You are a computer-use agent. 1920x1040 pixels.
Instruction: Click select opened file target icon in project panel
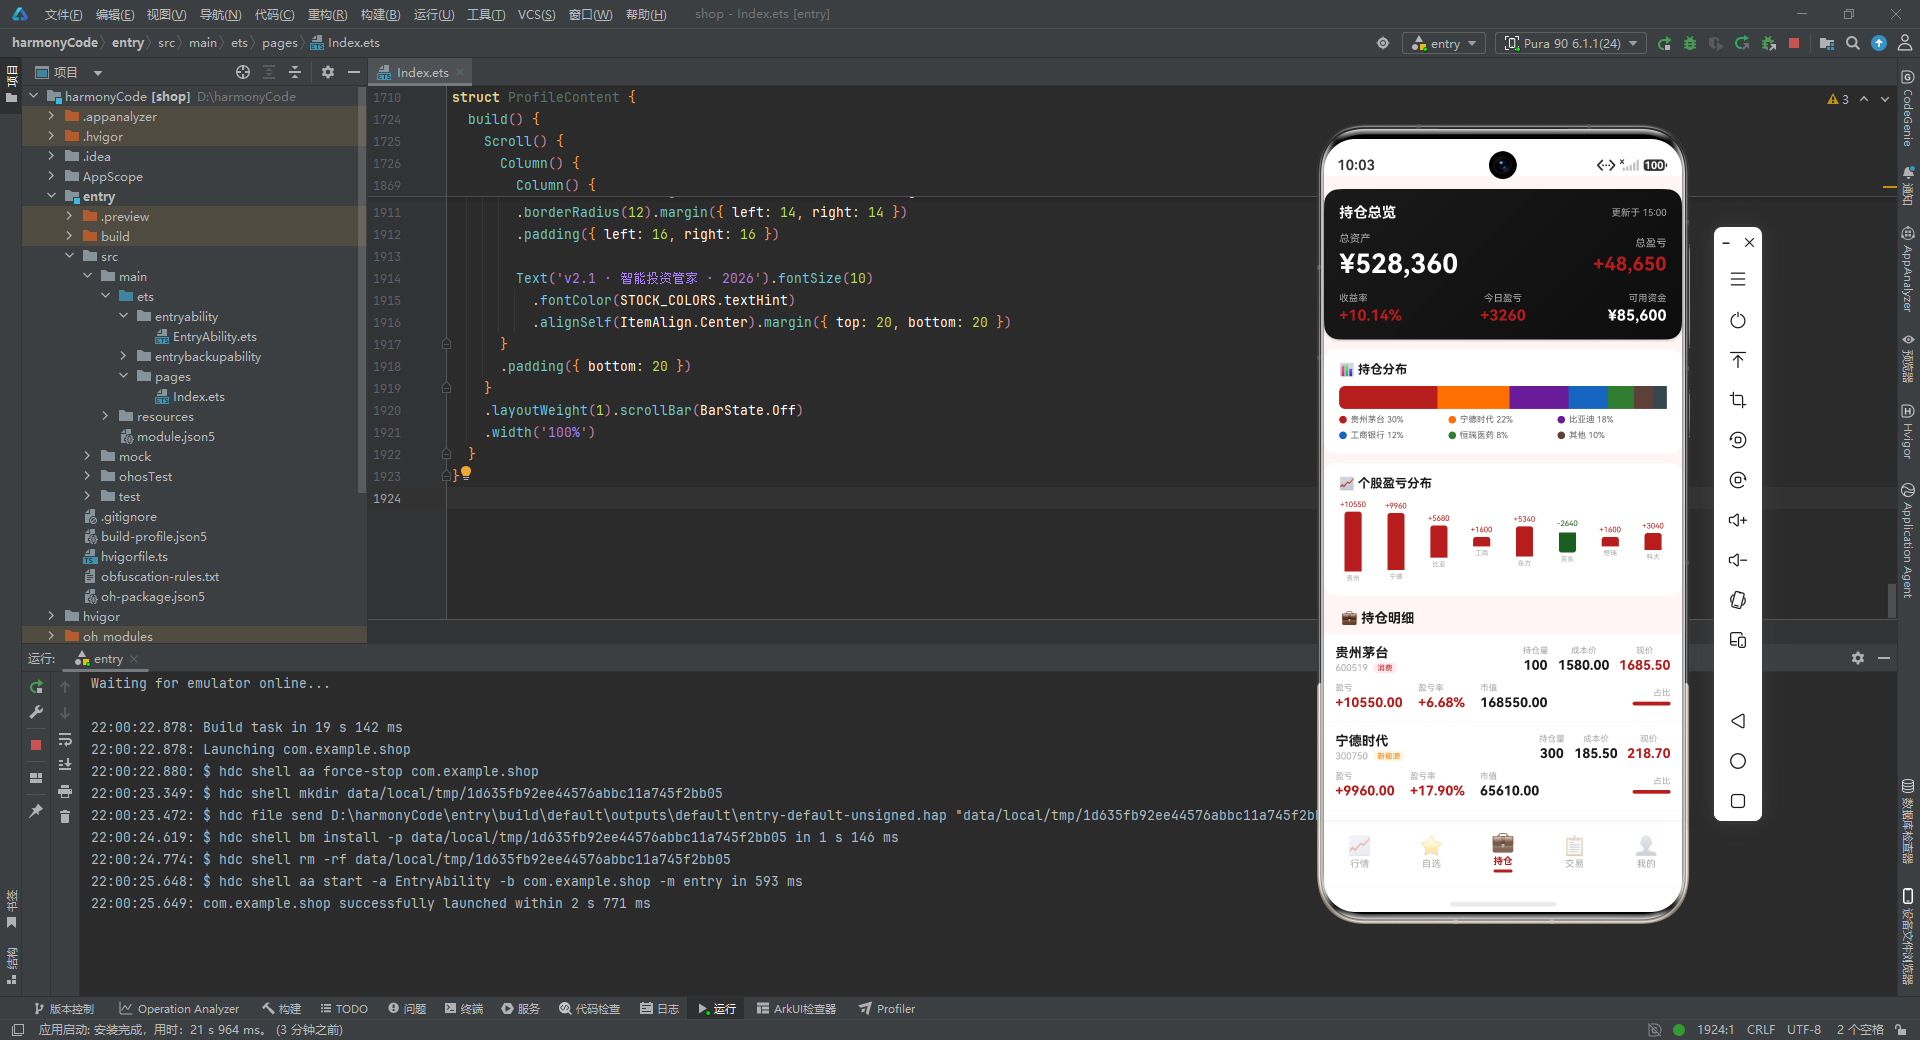(243, 72)
